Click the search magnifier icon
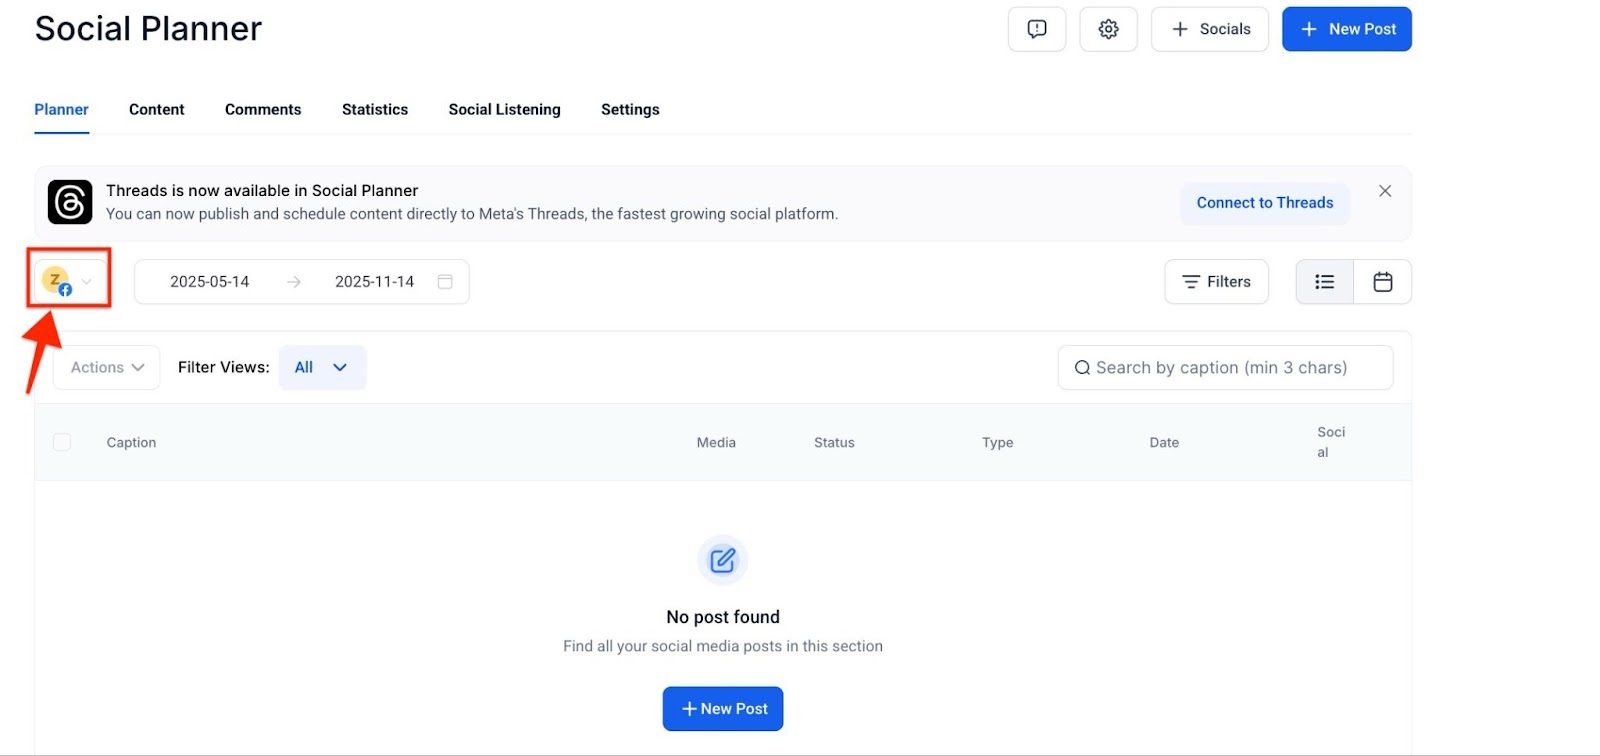Screen dimensions: 1600x756 click(1082, 368)
